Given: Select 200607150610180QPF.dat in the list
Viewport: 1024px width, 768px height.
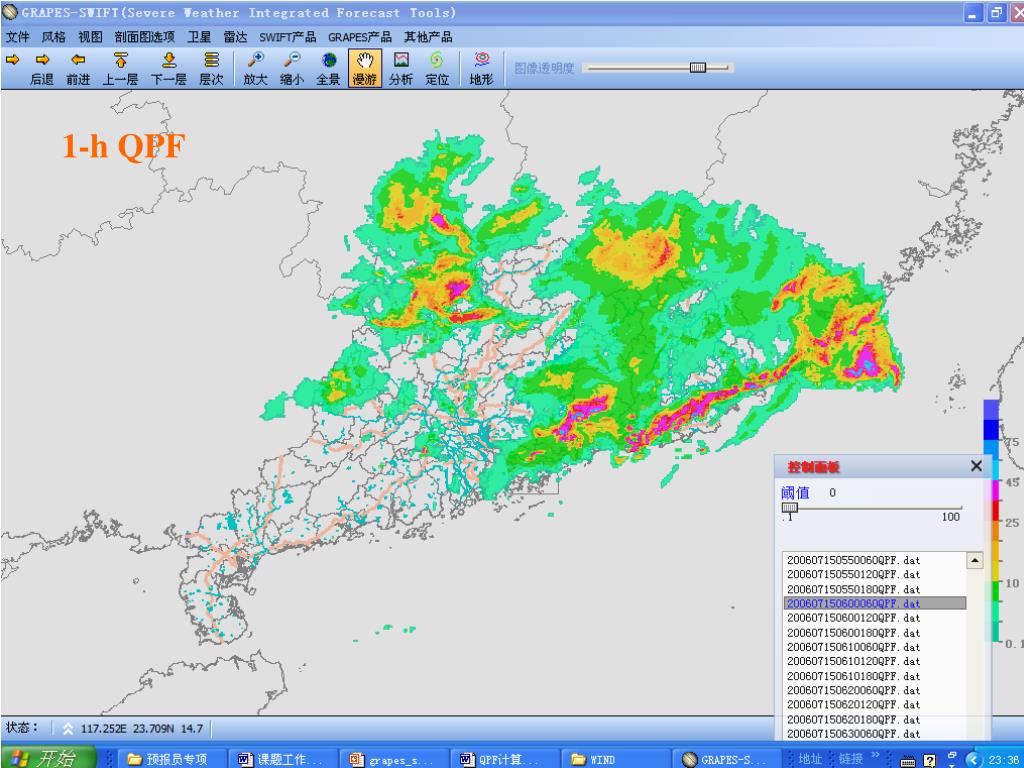Looking at the screenshot, I should (853, 676).
